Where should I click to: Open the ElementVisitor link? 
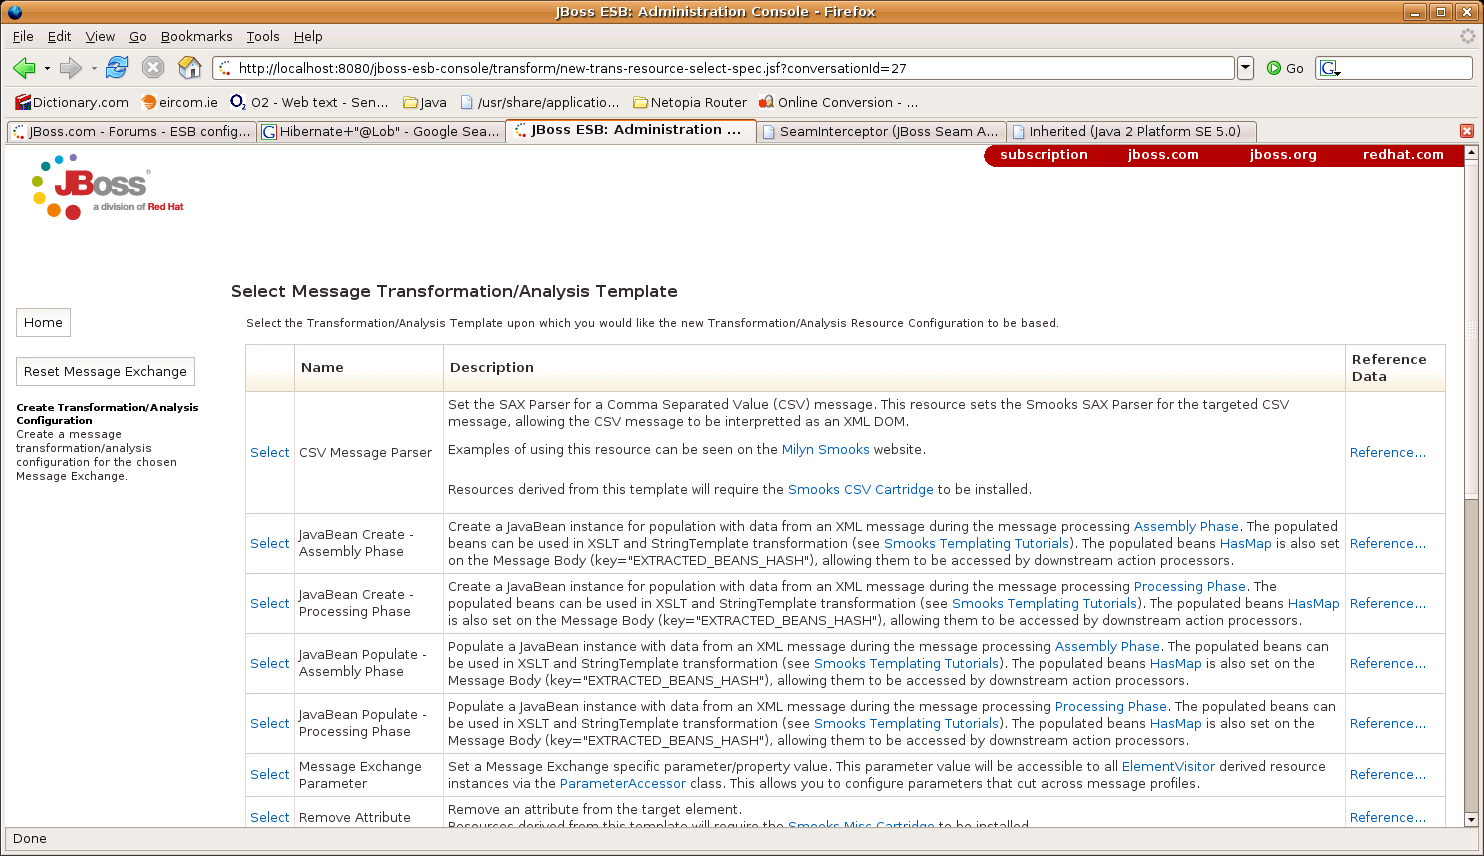(x=1168, y=766)
